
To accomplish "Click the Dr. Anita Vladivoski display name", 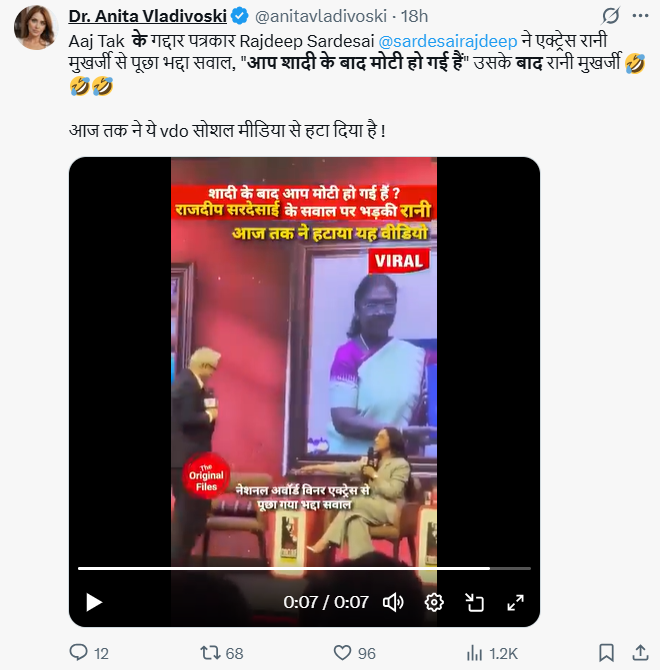I will click(147, 16).
